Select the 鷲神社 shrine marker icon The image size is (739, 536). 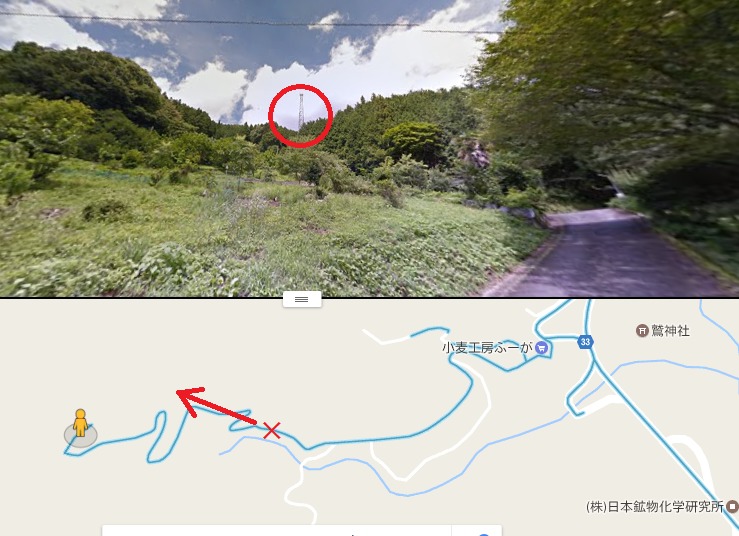(642, 330)
